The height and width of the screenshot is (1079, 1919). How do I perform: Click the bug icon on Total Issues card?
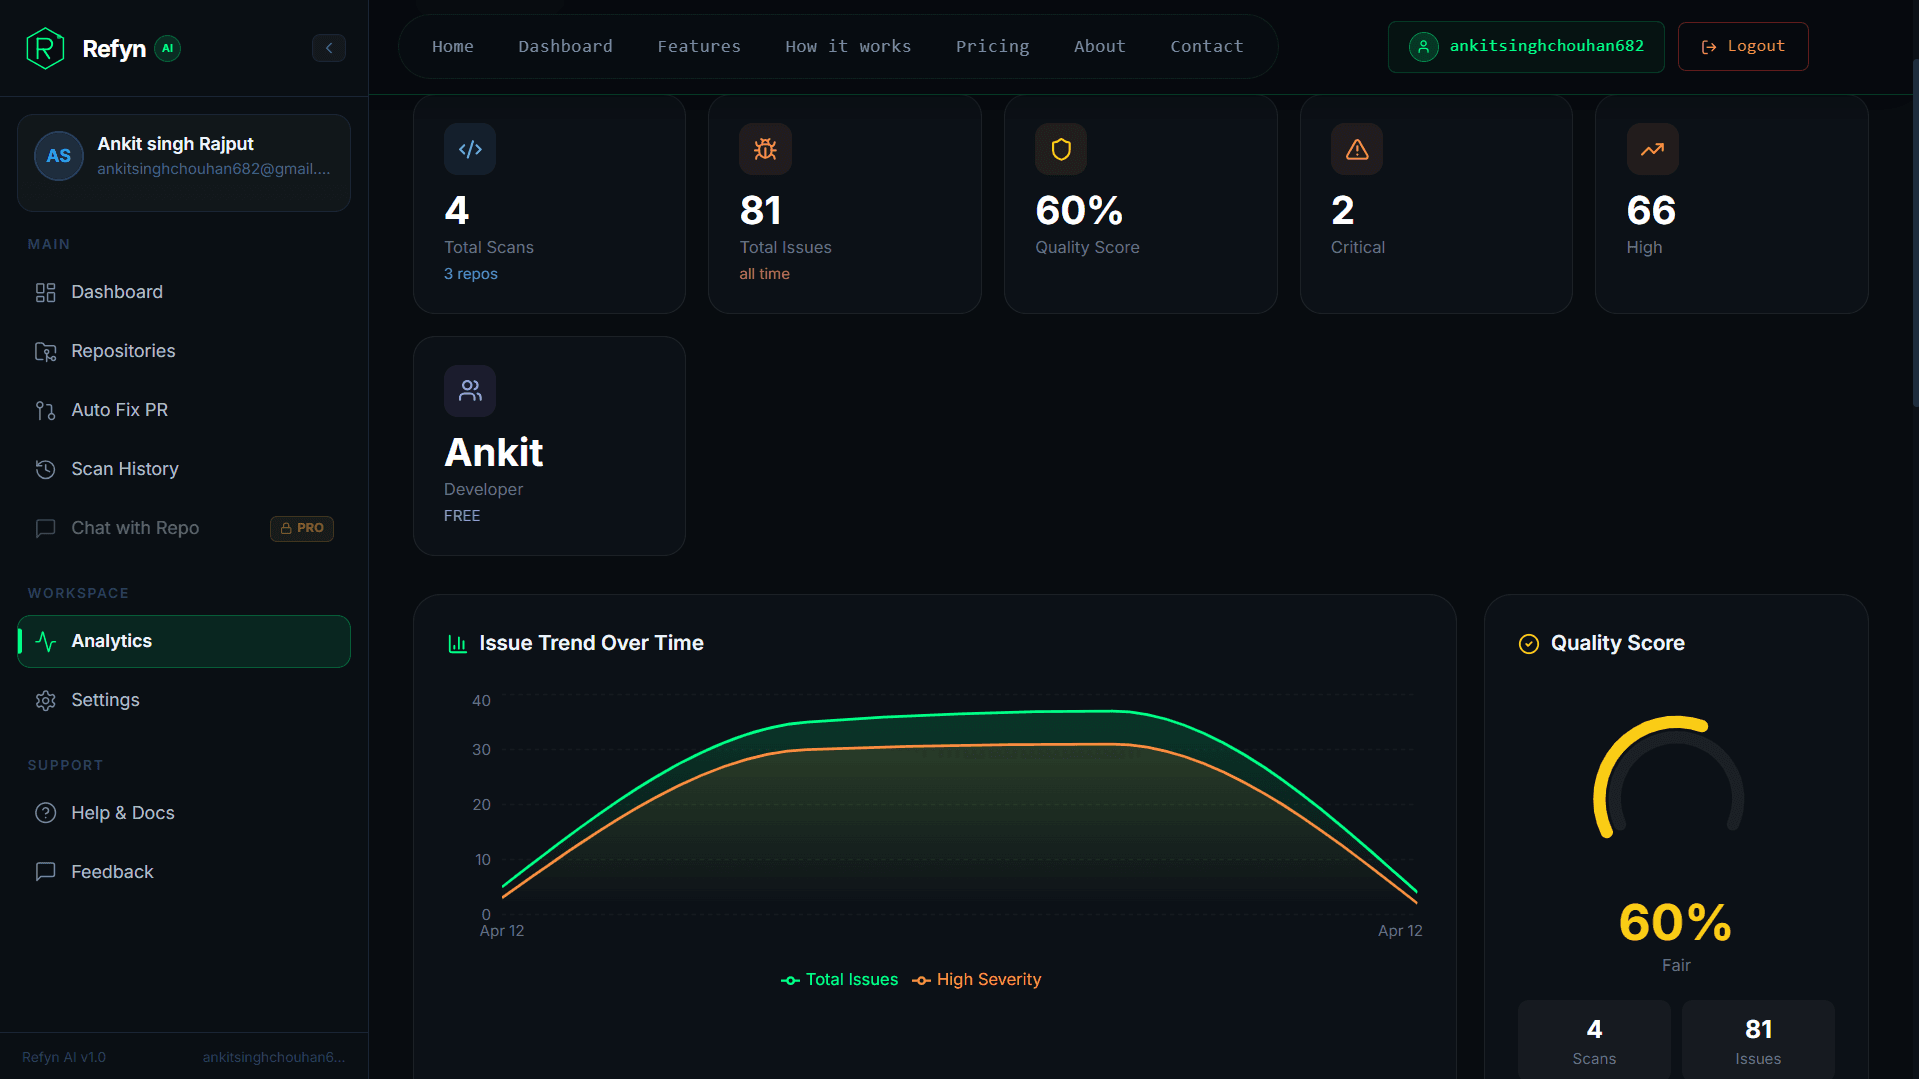pos(765,149)
